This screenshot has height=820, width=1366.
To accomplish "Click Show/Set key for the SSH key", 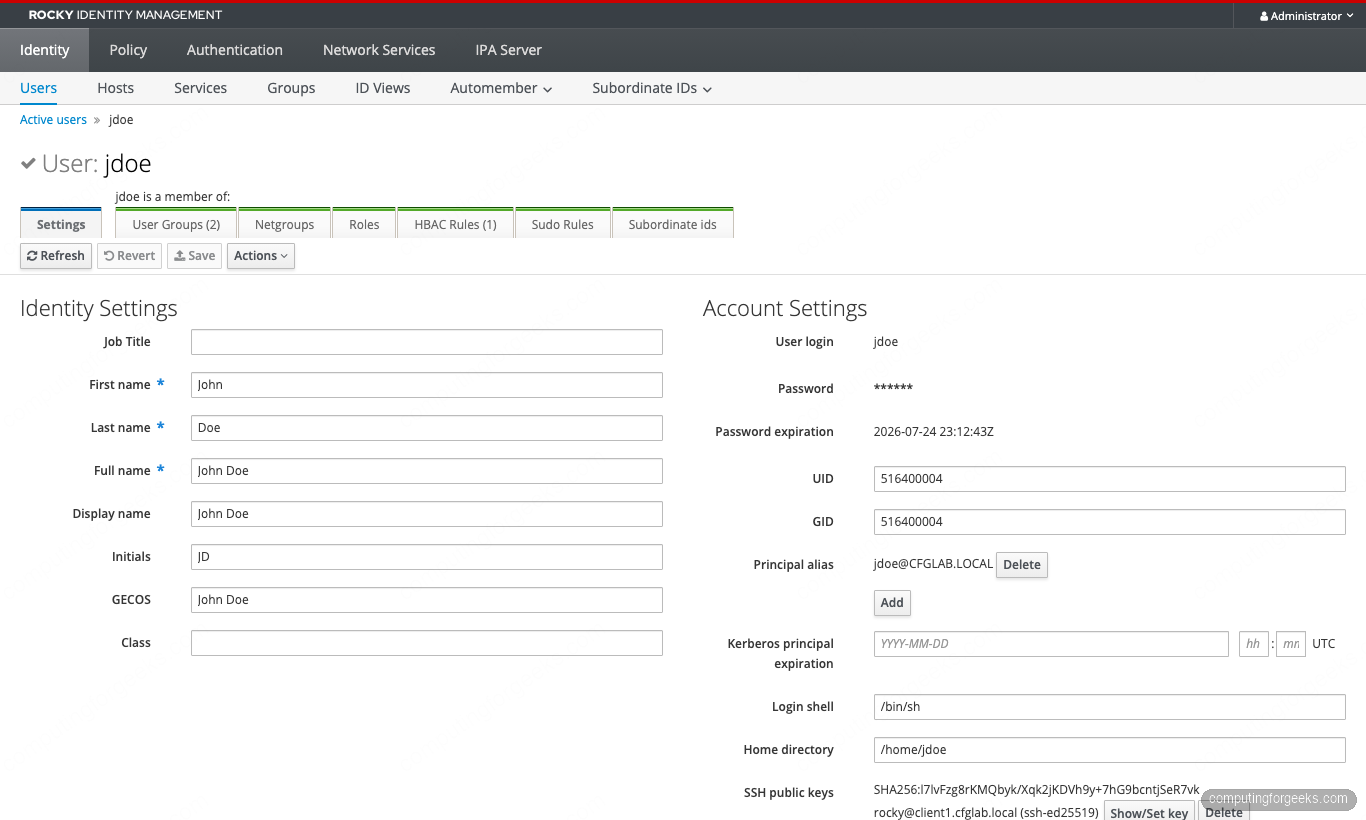I will (x=1148, y=812).
